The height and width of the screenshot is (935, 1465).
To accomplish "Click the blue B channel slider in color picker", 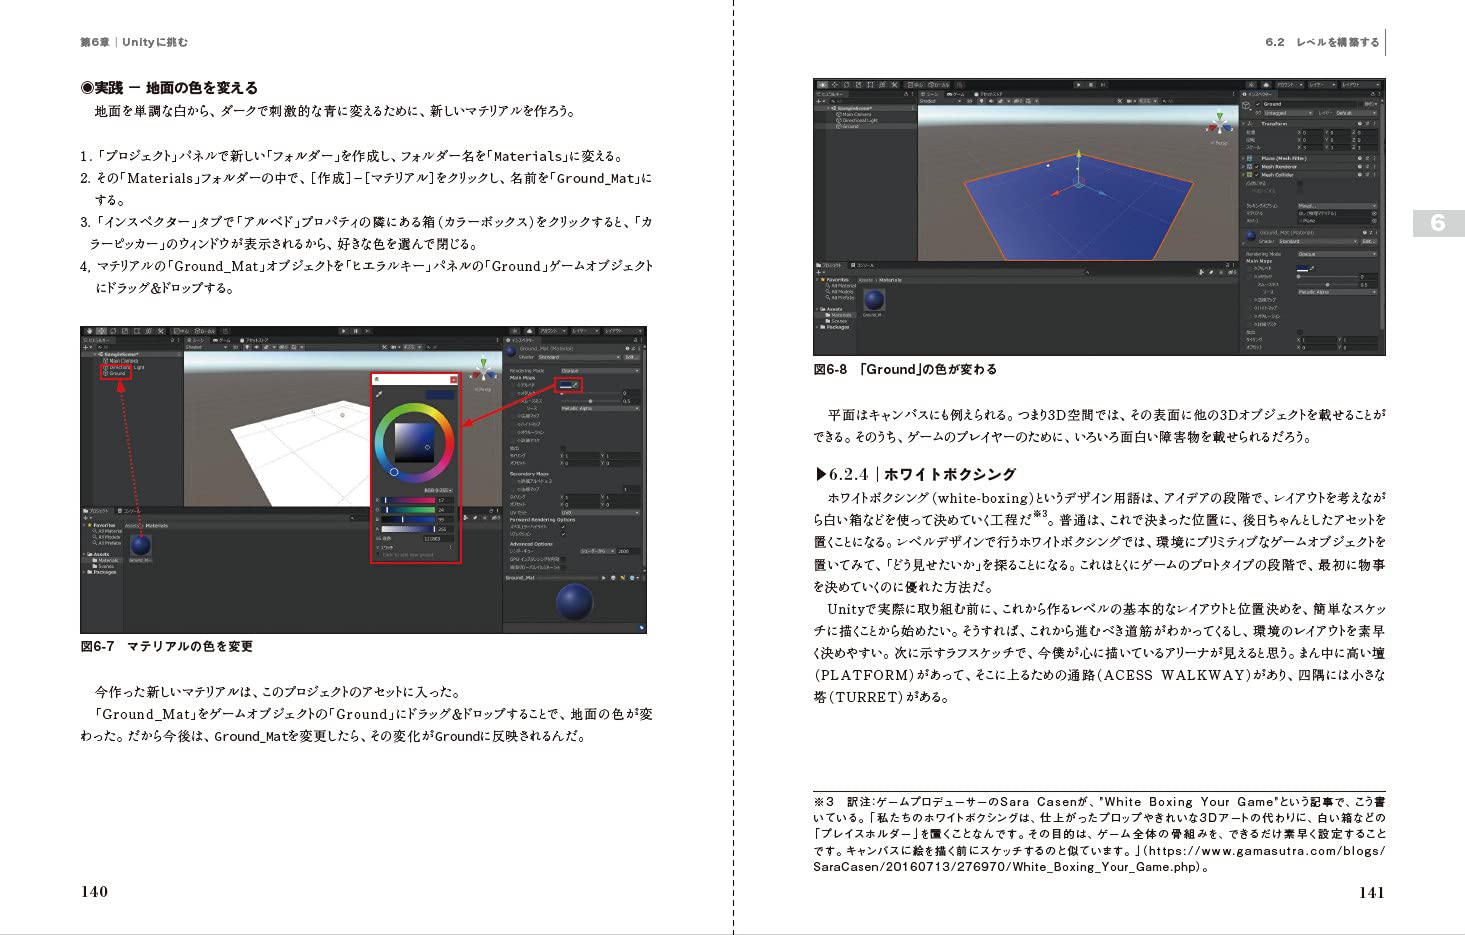I will point(408,519).
